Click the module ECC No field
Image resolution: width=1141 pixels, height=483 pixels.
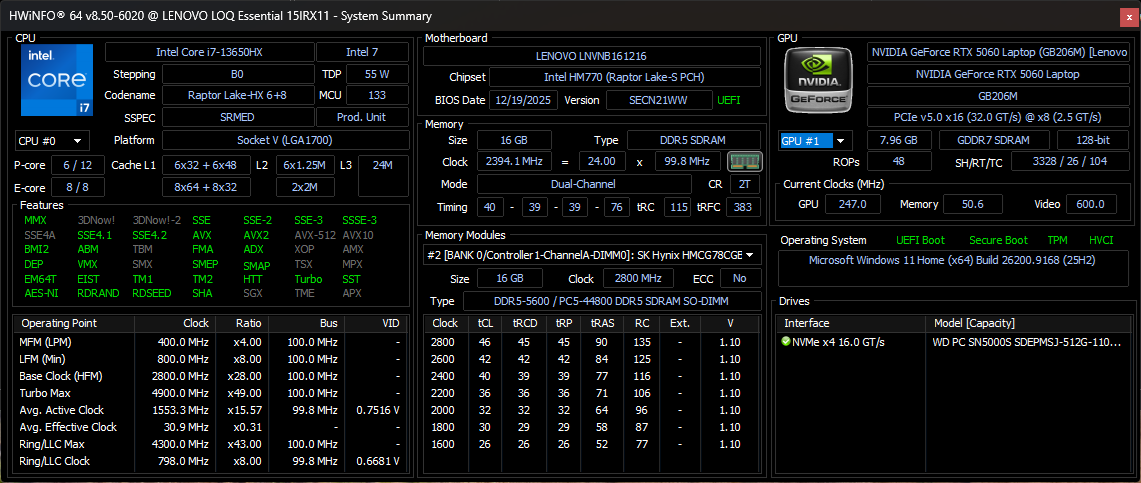740,278
